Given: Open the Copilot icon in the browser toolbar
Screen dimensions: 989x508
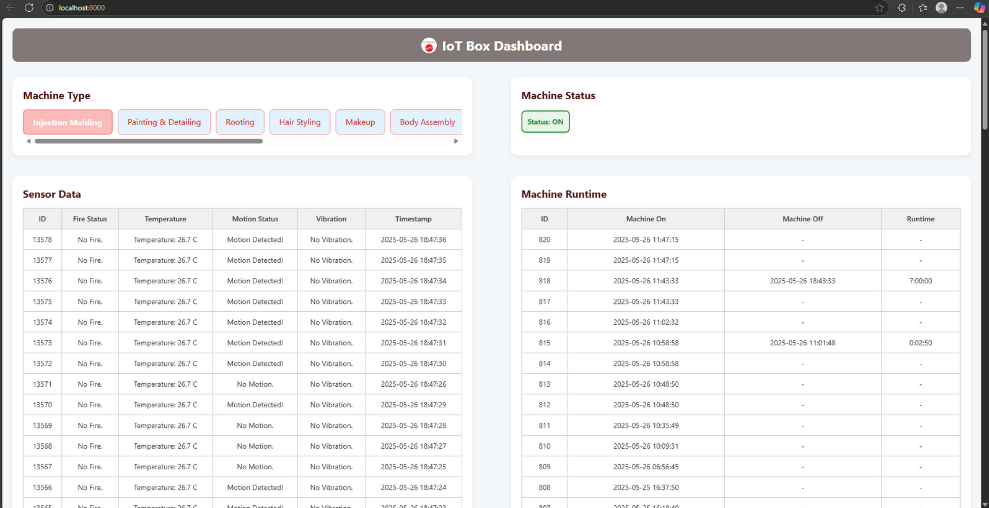Looking at the screenshot, I should tap(978, 7).
